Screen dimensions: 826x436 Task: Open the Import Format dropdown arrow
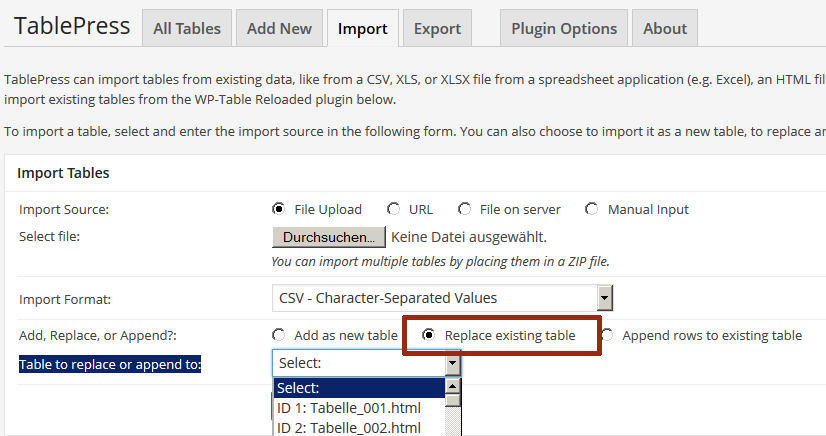point(605,298)
